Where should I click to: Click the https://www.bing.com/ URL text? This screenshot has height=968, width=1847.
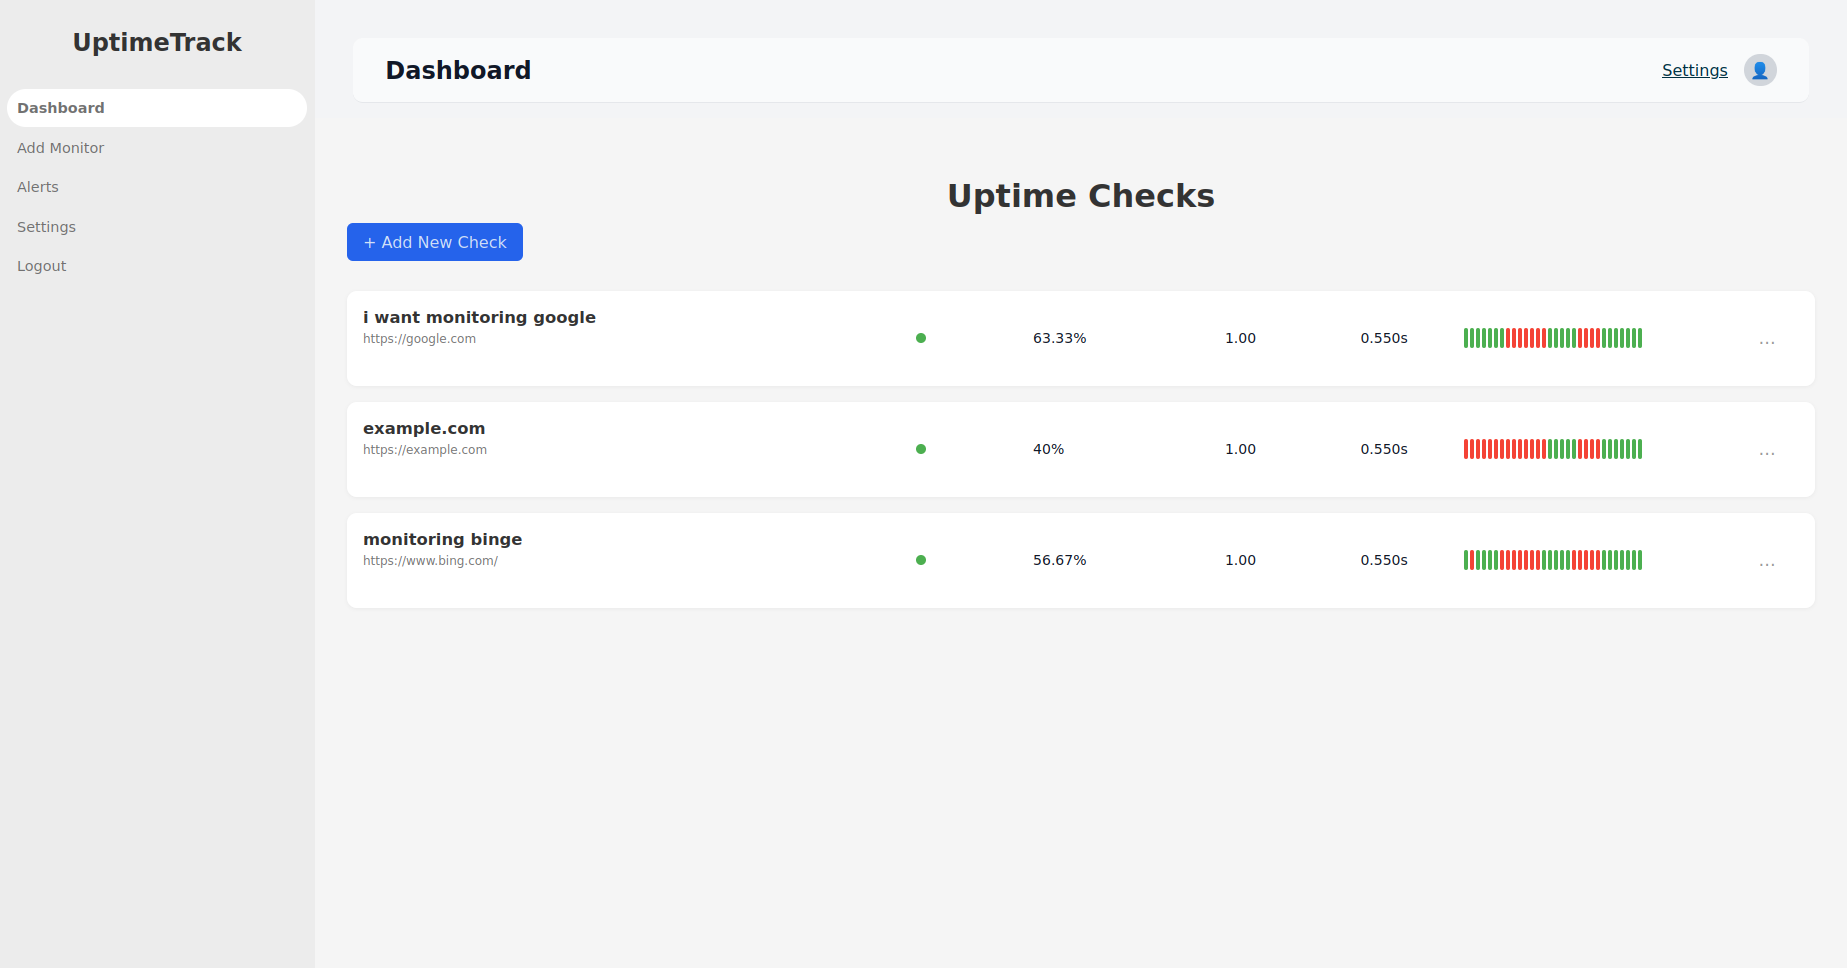pyautogui.click(x=430, y=560)
